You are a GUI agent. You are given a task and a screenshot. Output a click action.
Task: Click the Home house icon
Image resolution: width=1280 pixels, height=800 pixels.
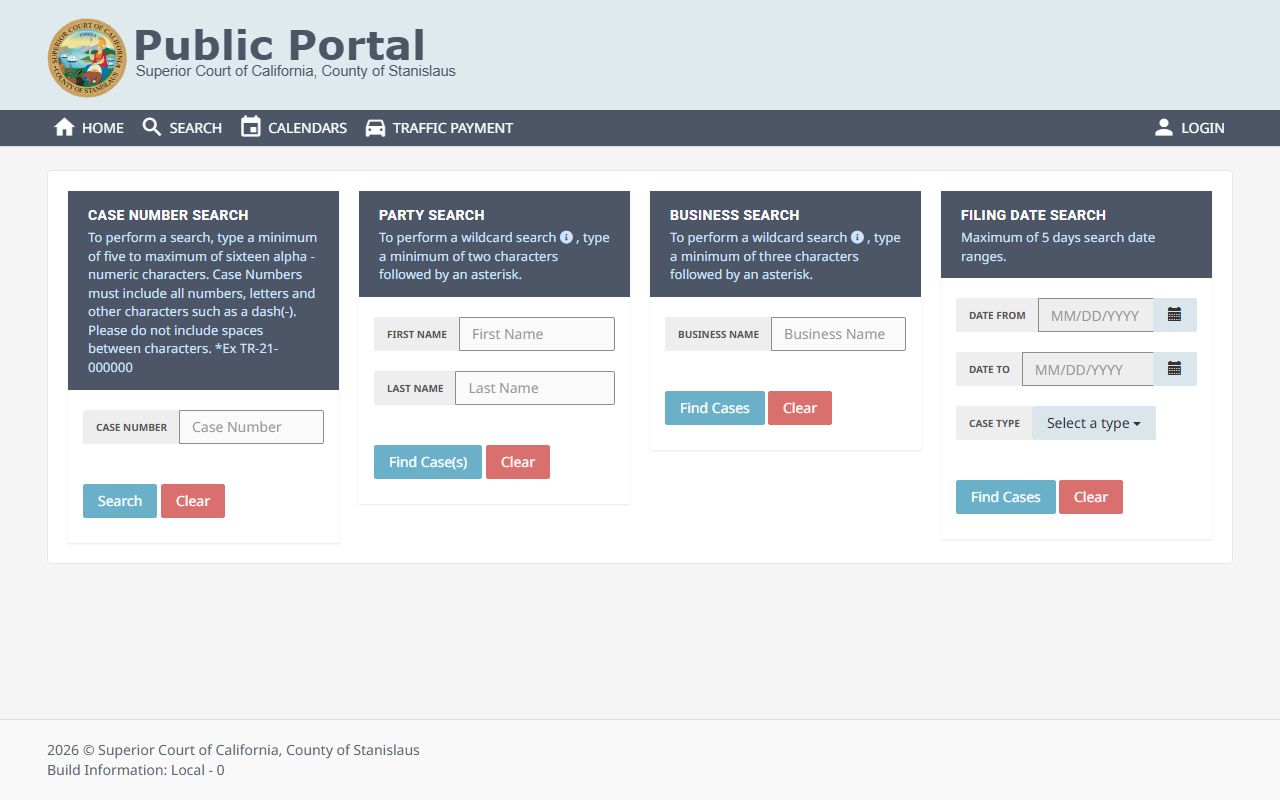click(x=65, y=127)
